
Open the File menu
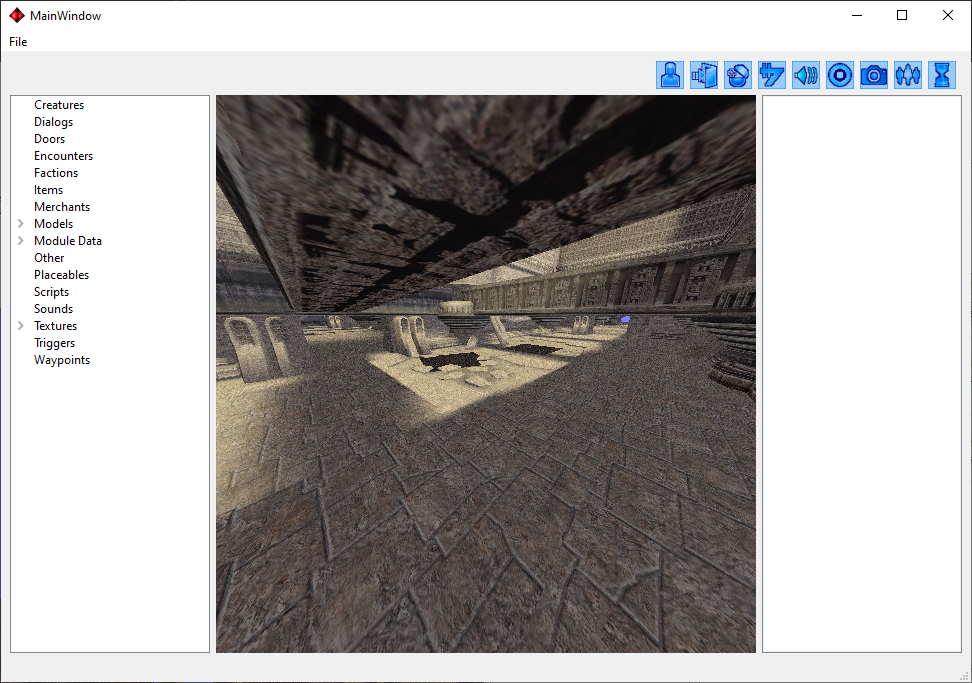click(x=18, y=42)
